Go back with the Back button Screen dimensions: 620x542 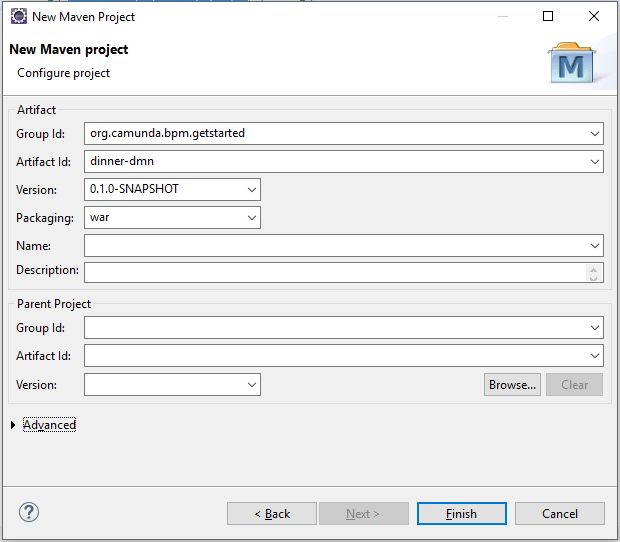(272, 513)
